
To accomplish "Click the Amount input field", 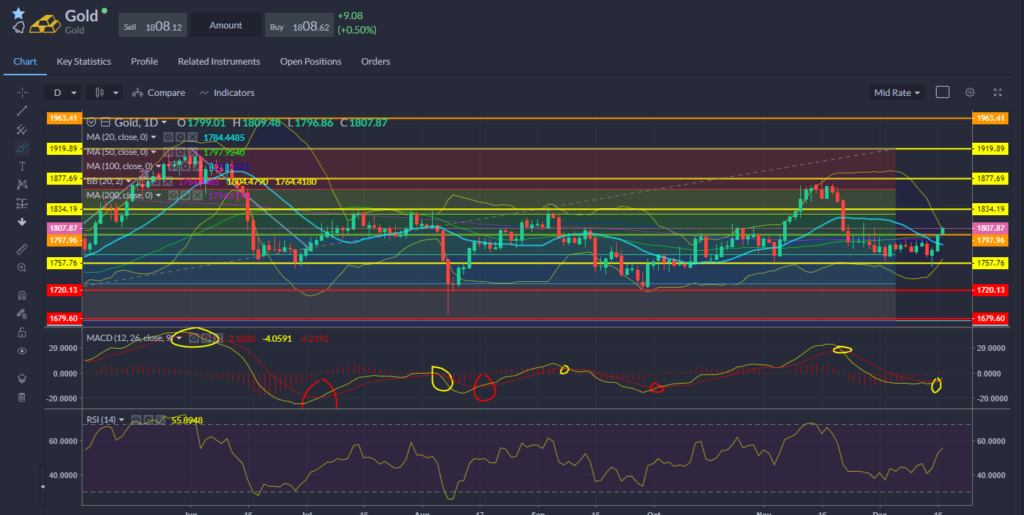I will pos(225,25).
